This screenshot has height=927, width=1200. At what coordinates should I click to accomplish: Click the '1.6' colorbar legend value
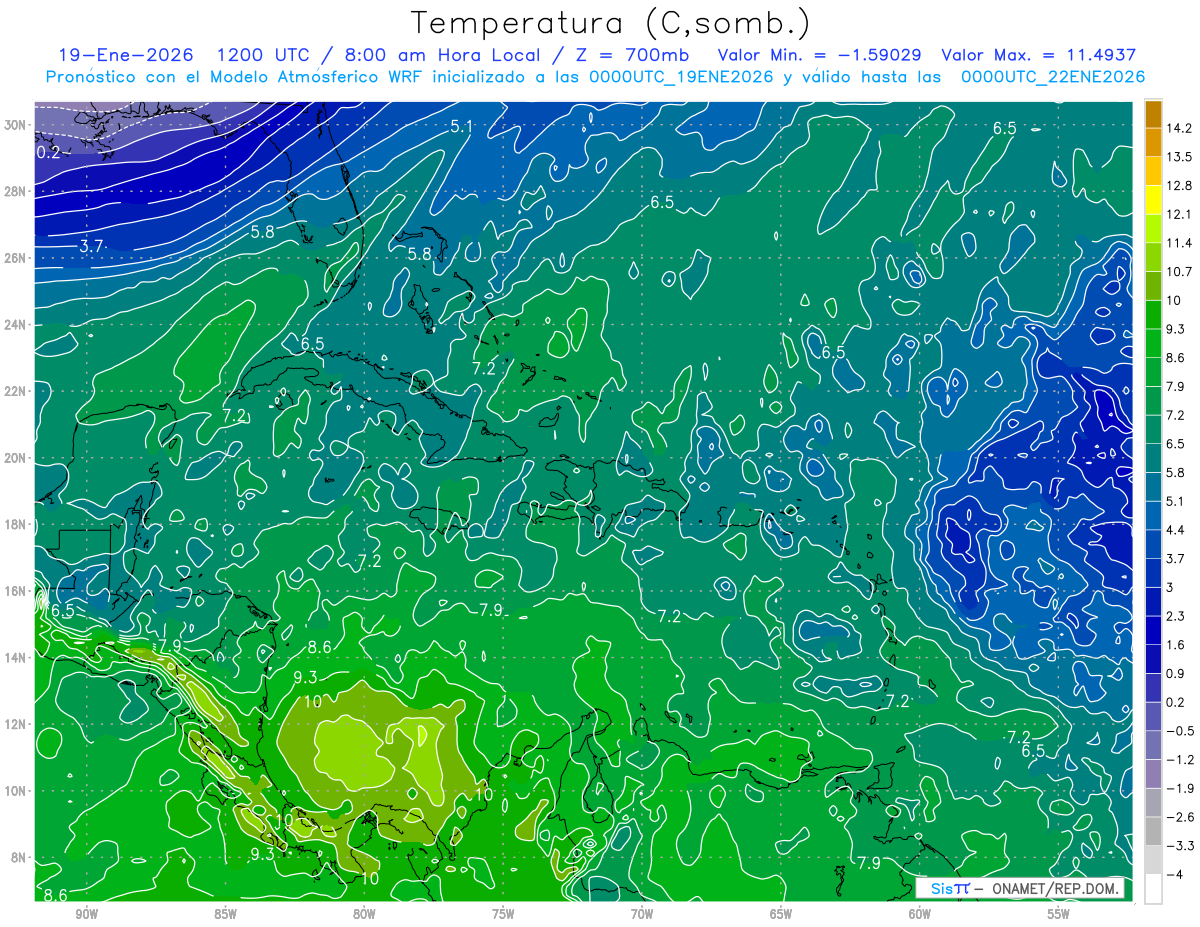coord(1178,645)
